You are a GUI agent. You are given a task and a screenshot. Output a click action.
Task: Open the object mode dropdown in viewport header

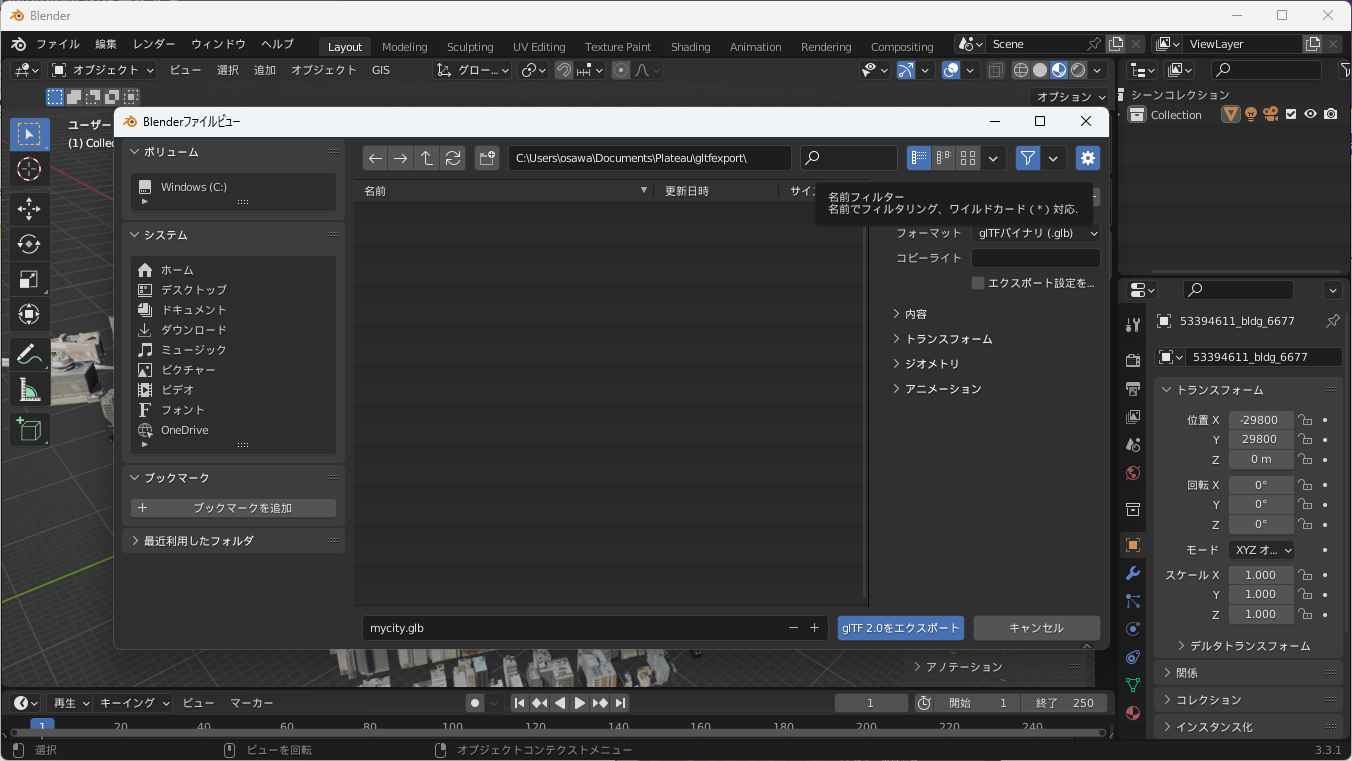point(103,70)
